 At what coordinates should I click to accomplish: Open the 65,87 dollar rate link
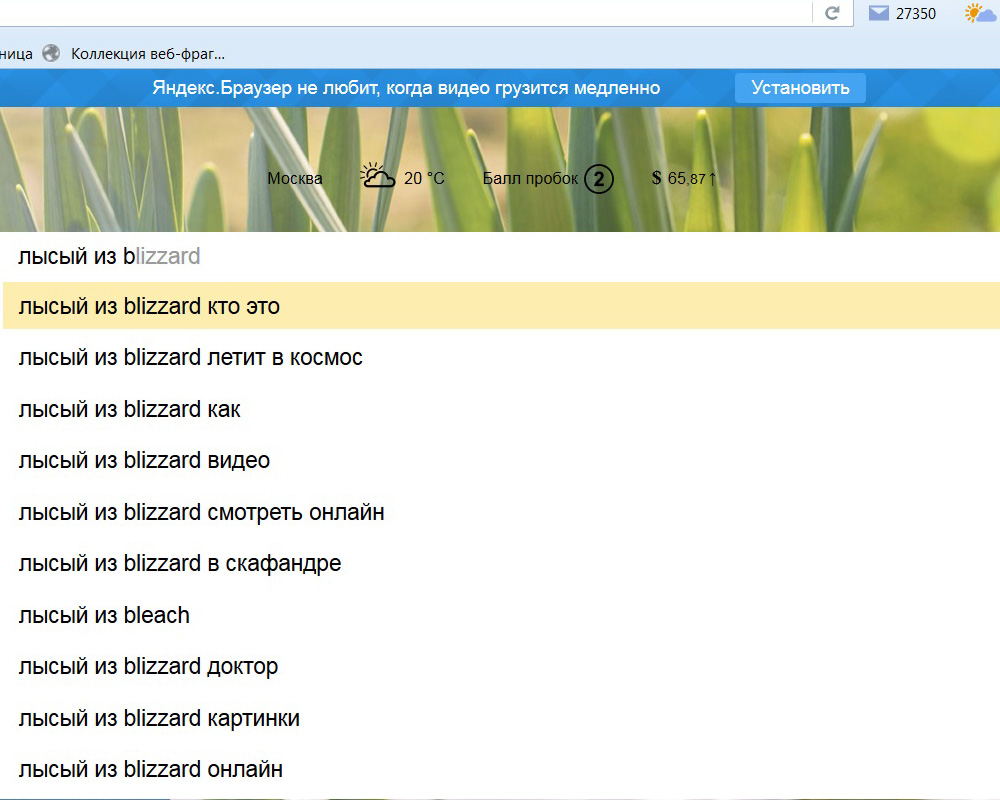pos(691,179)
